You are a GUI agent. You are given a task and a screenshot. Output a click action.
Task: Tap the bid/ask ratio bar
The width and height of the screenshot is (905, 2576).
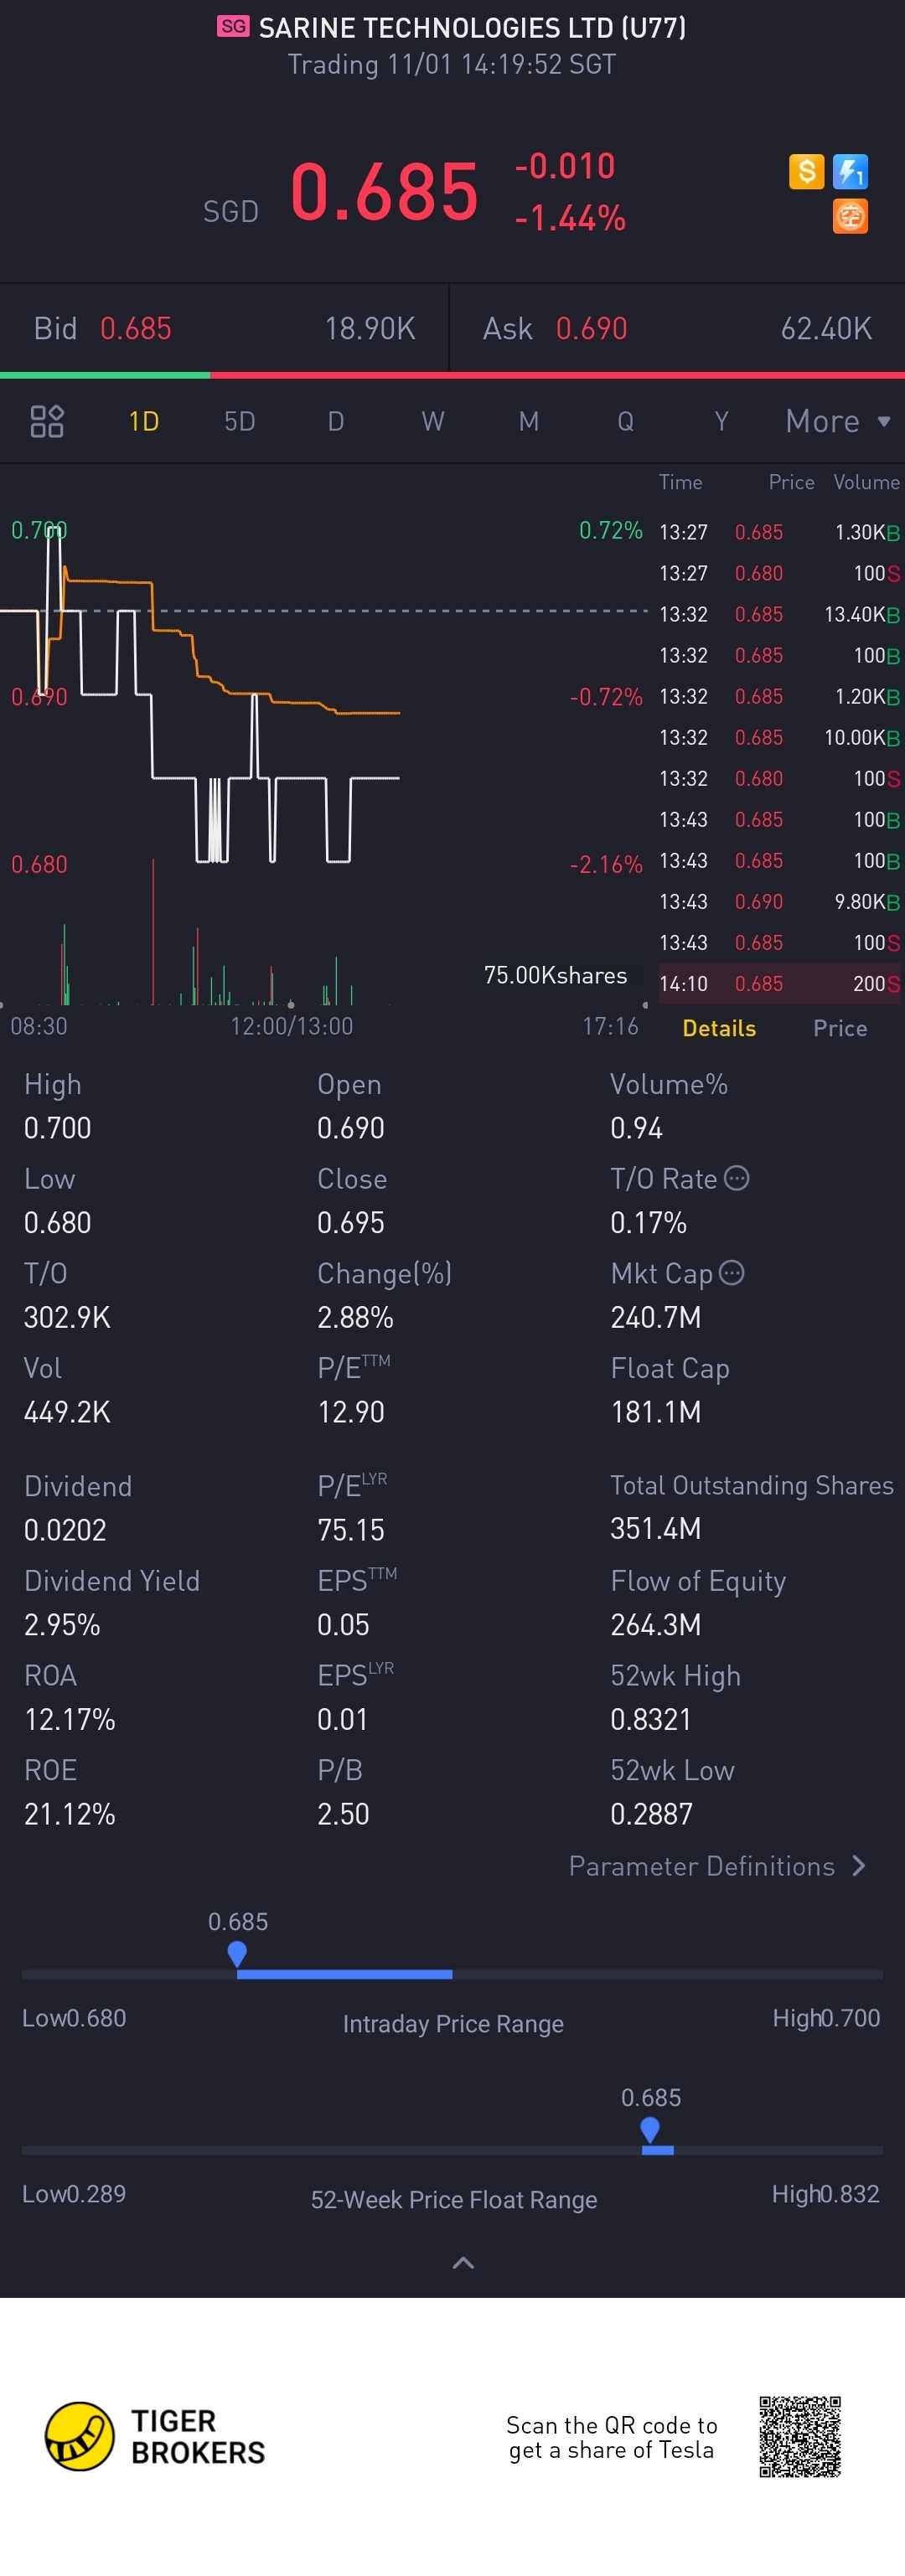tap(452, 375)
